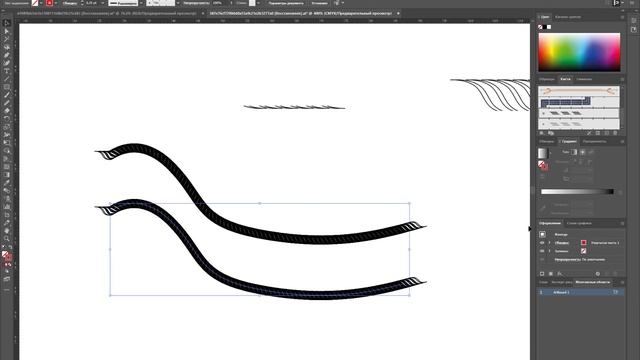The height and width of the screenshot is (360, 640).
Task: Switch to Прозрачность (Transparency) tab
Action: (x=594, y=142)
